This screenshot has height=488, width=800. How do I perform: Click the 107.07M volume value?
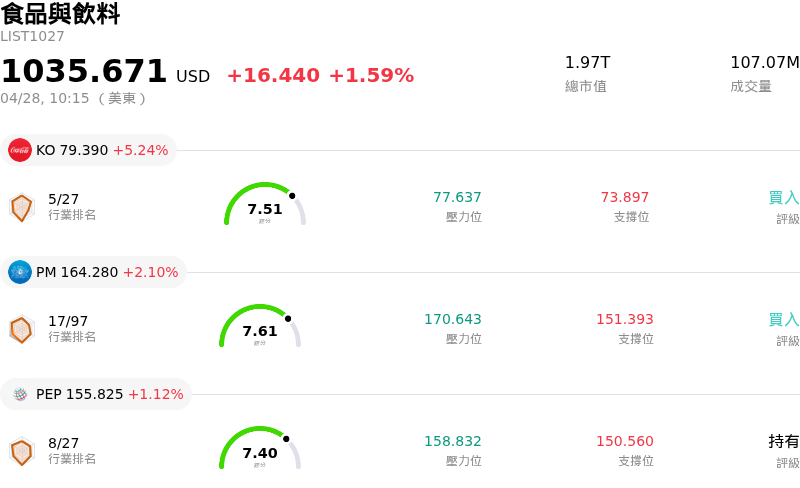tap(764, 63)
